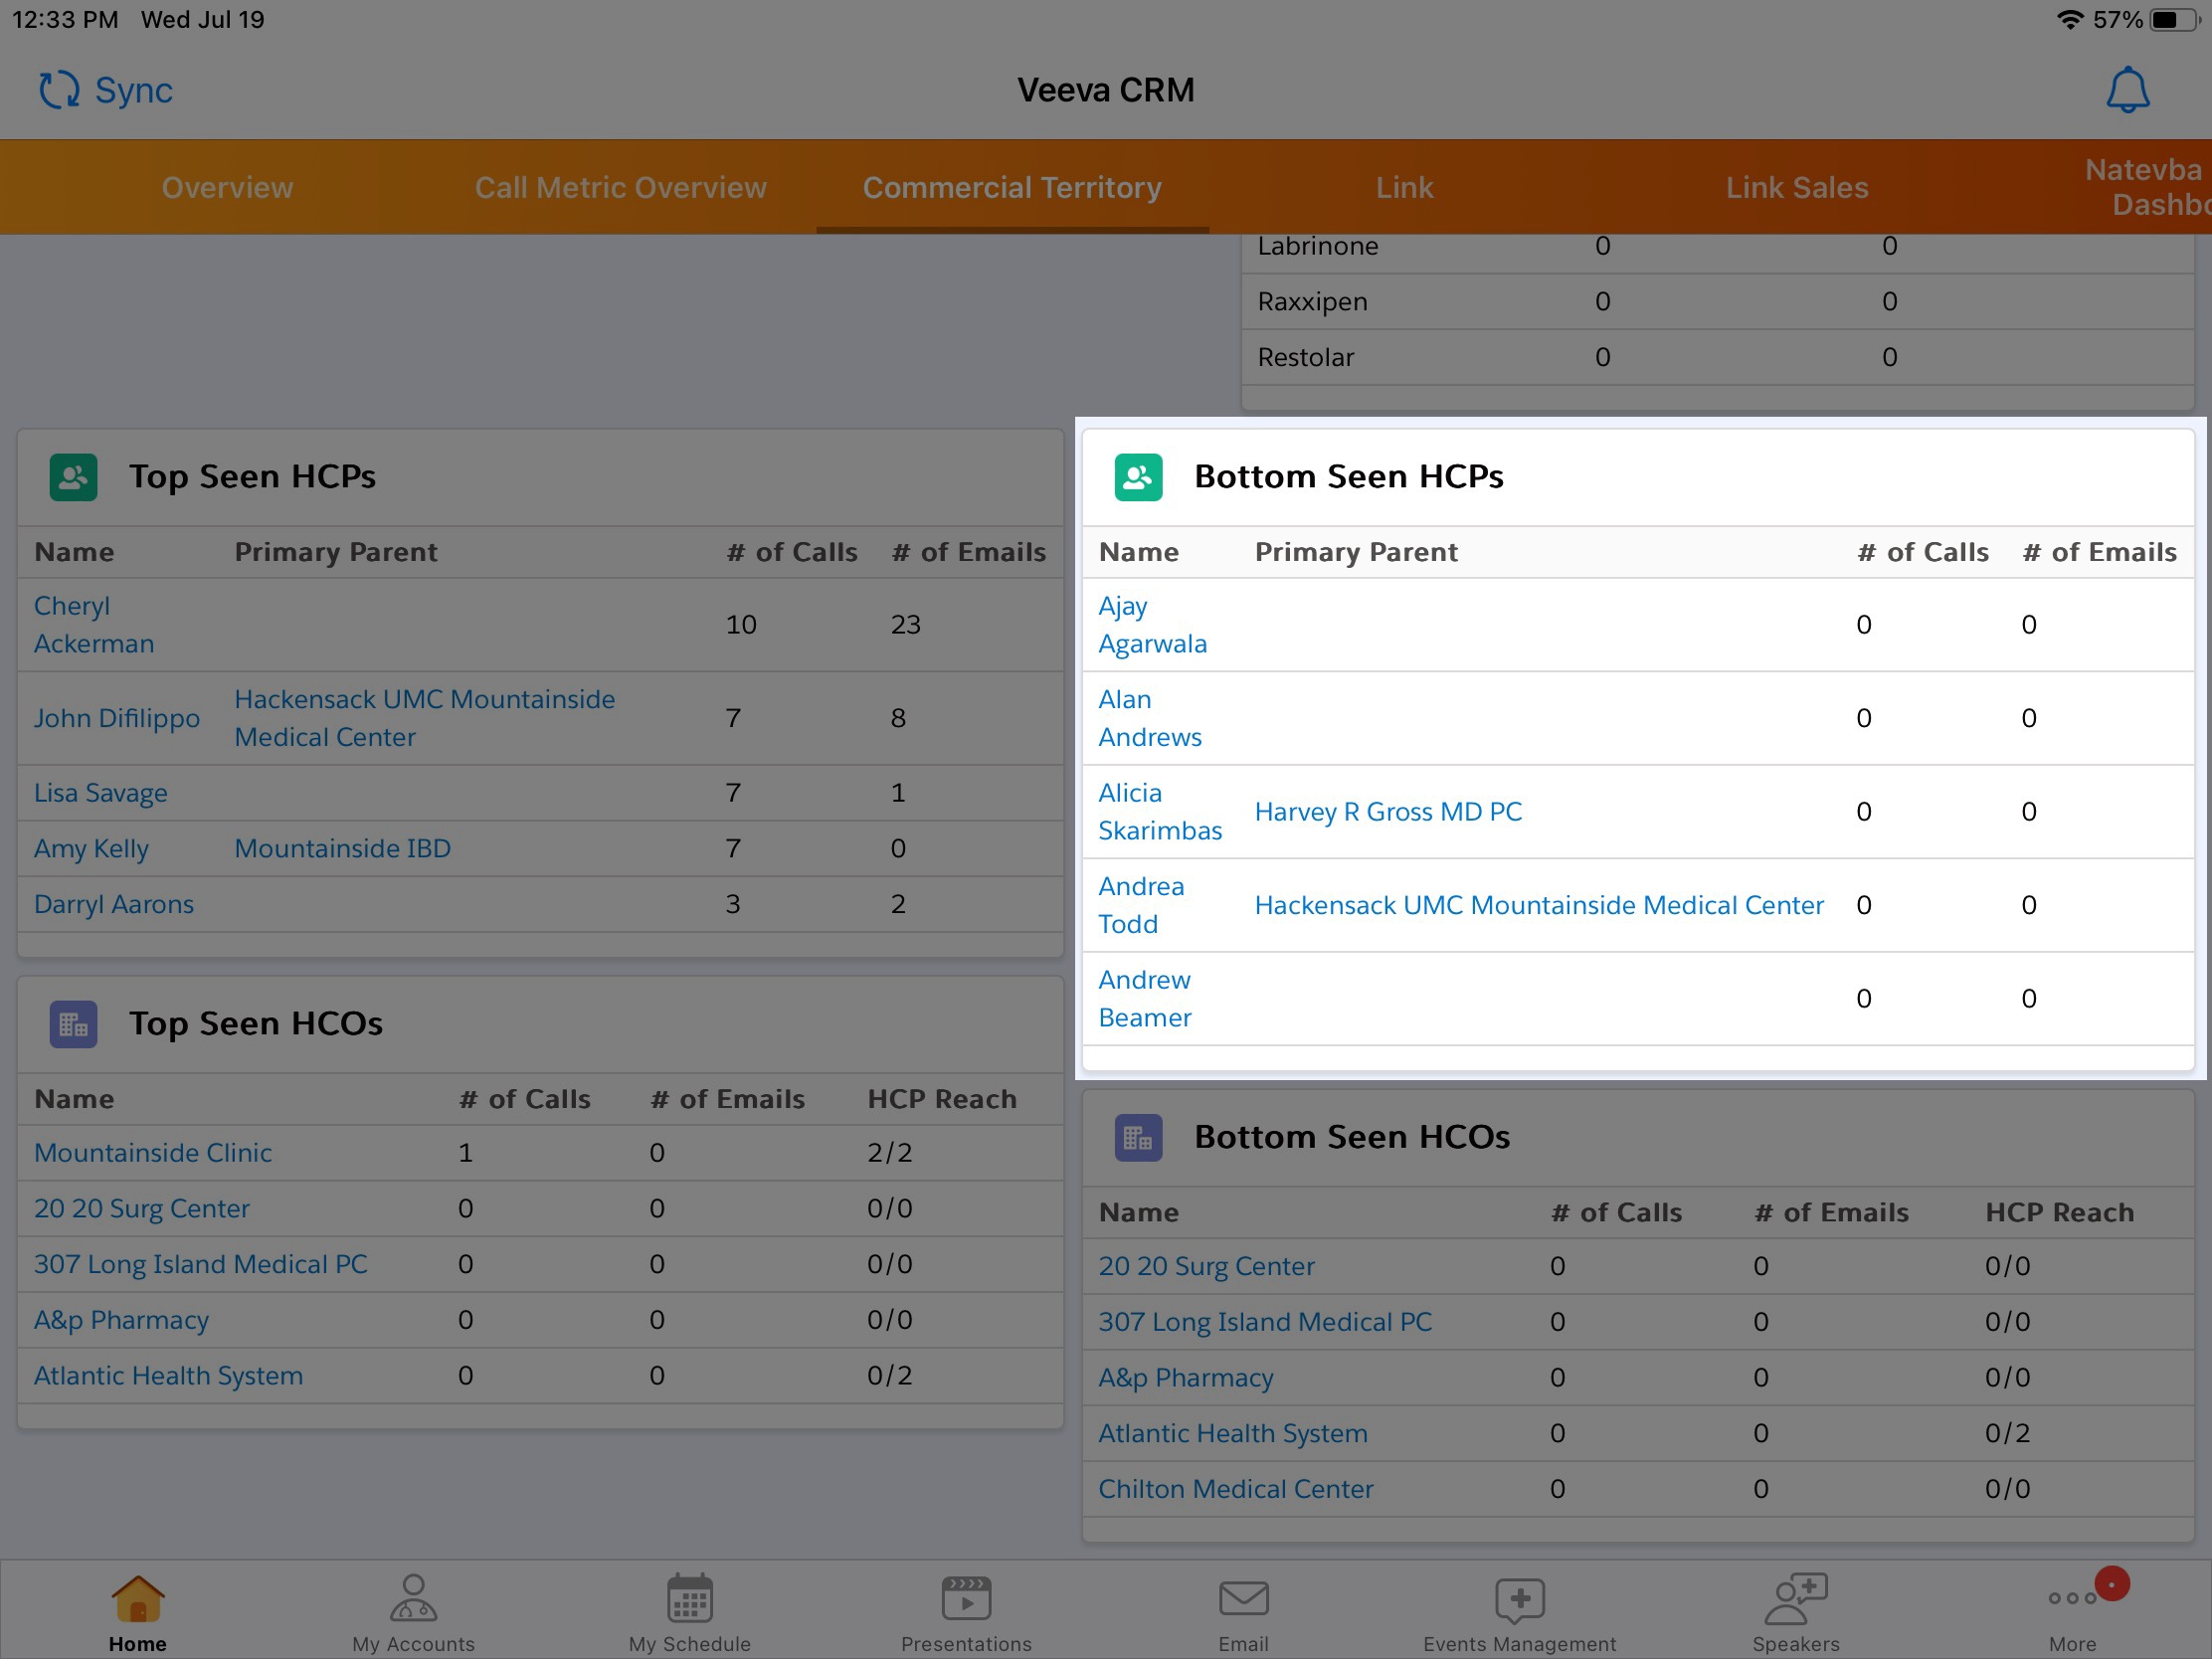Viewport: 2212px width, 1659px height.
Task: Open Amy Kelly's record
Action: 91,849
